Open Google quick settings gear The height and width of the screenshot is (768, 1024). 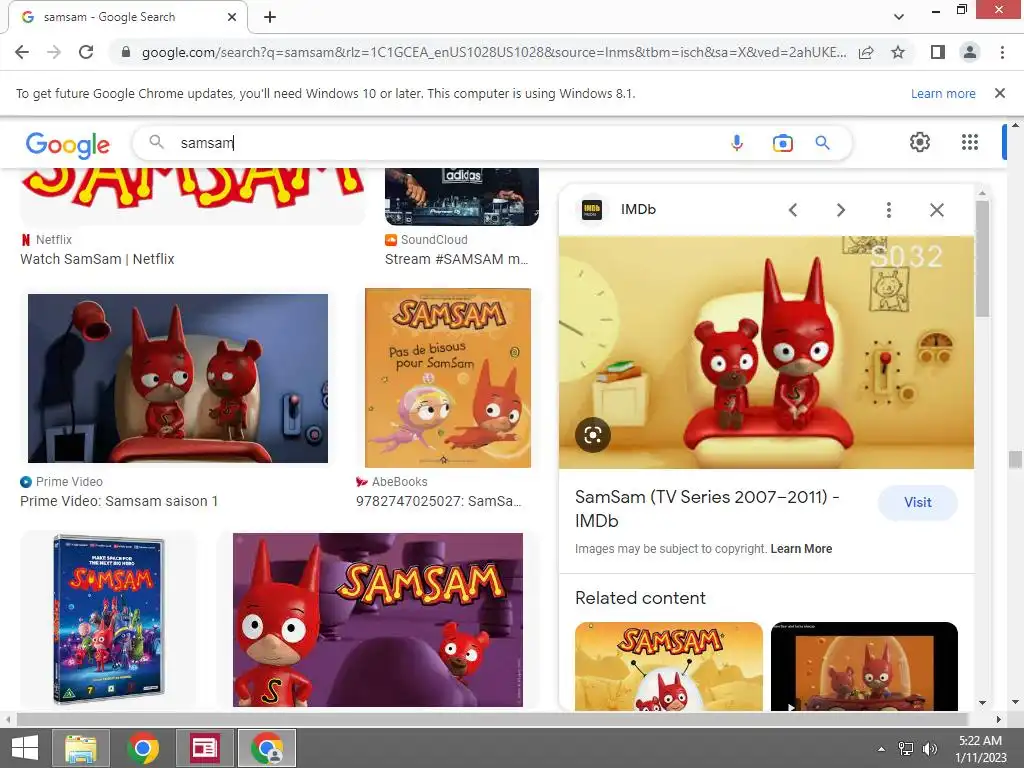[x=920, y=142]
